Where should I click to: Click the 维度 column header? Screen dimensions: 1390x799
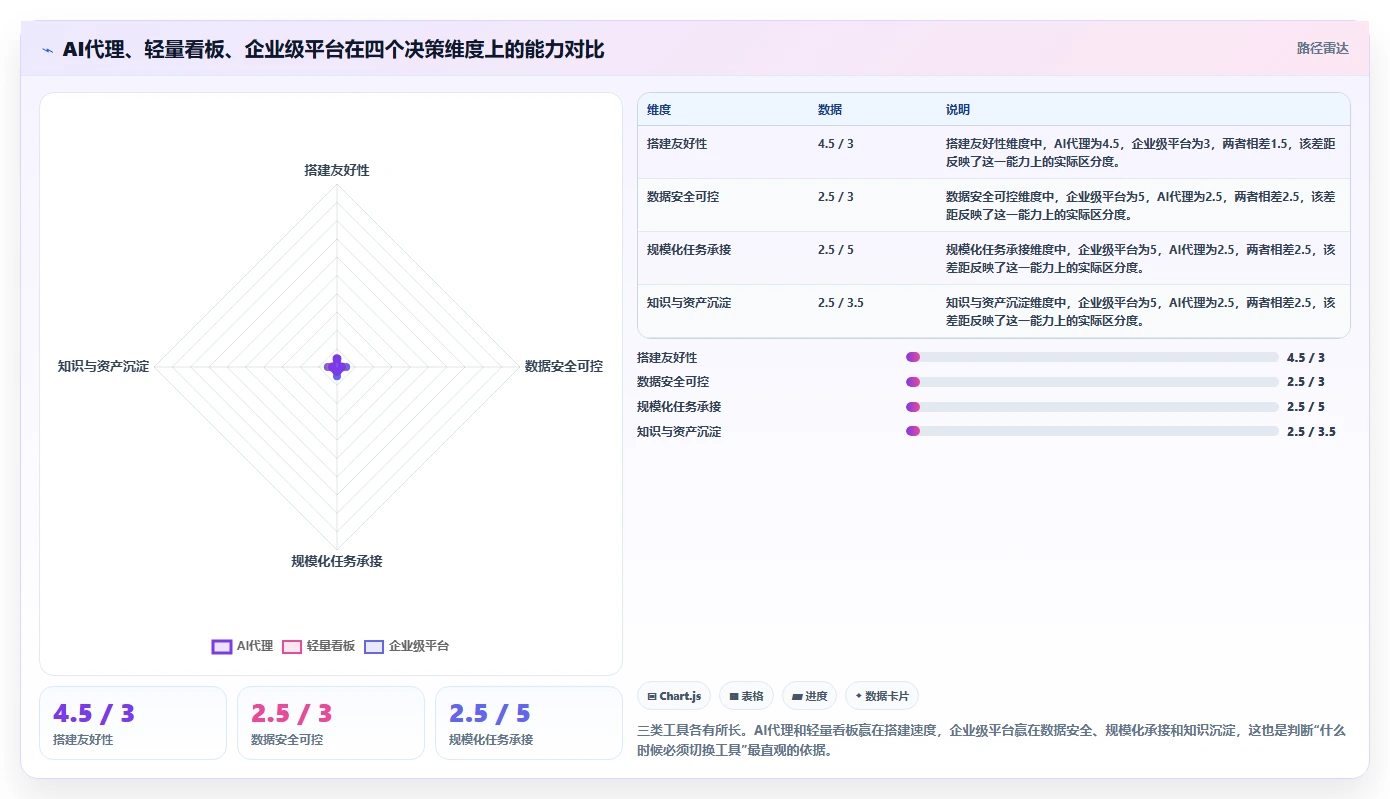pyautogui.click(x=659, y=110)
